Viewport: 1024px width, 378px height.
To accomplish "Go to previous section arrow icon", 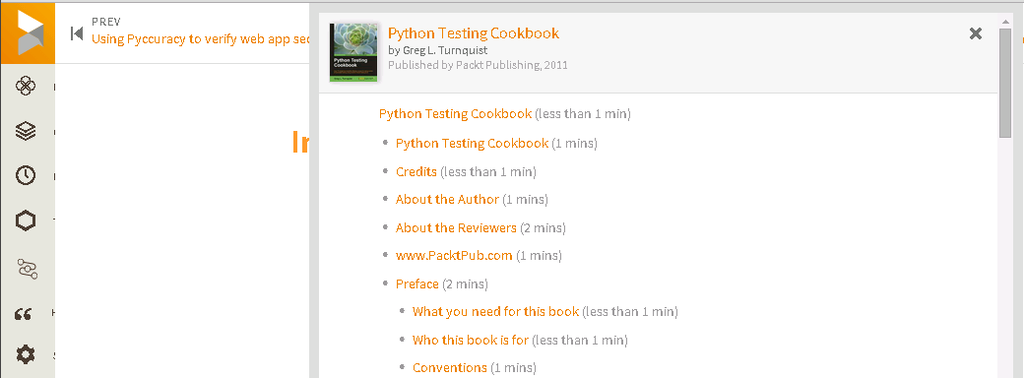I will tap(76, 33).
